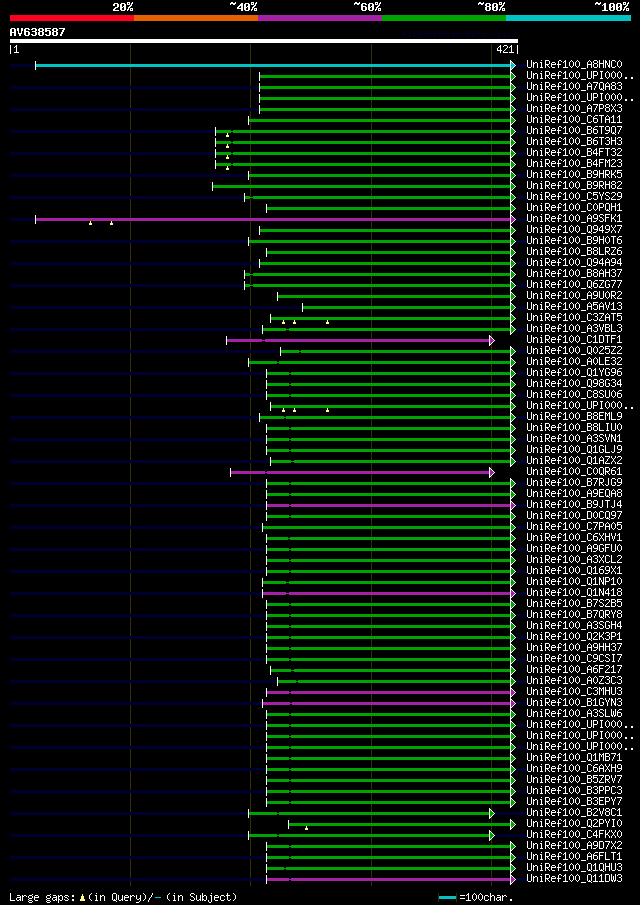Viewport: 640px width, 905px height.
Task: Select the UniRef100_Q94A94 label
Action: [574, 263]
